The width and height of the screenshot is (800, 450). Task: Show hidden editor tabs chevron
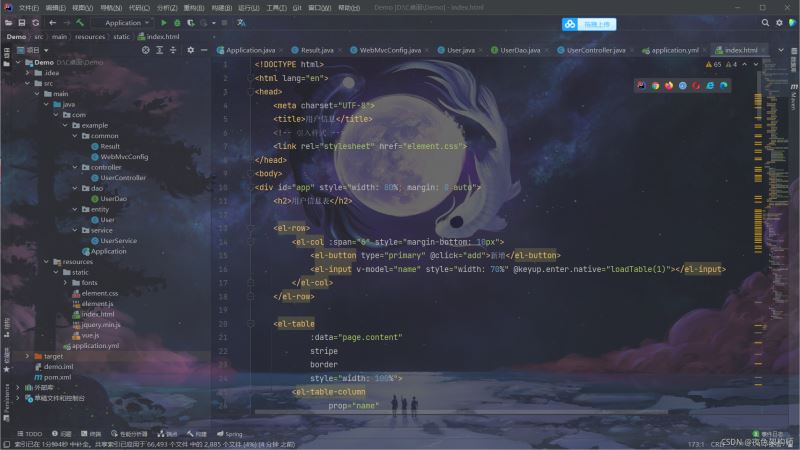tap(781, 50)
